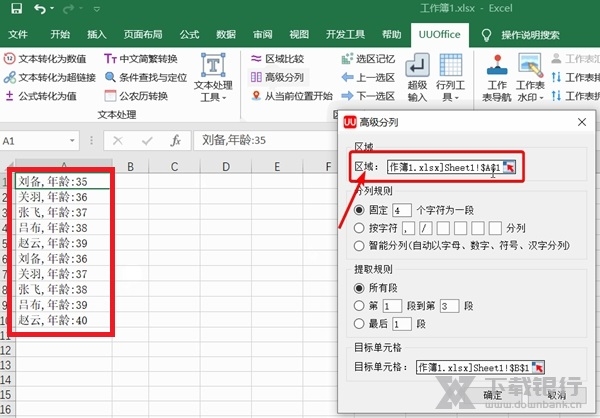Click the Name Box showing A1
This screenshot has height=418, width=600.
[34, 141]
